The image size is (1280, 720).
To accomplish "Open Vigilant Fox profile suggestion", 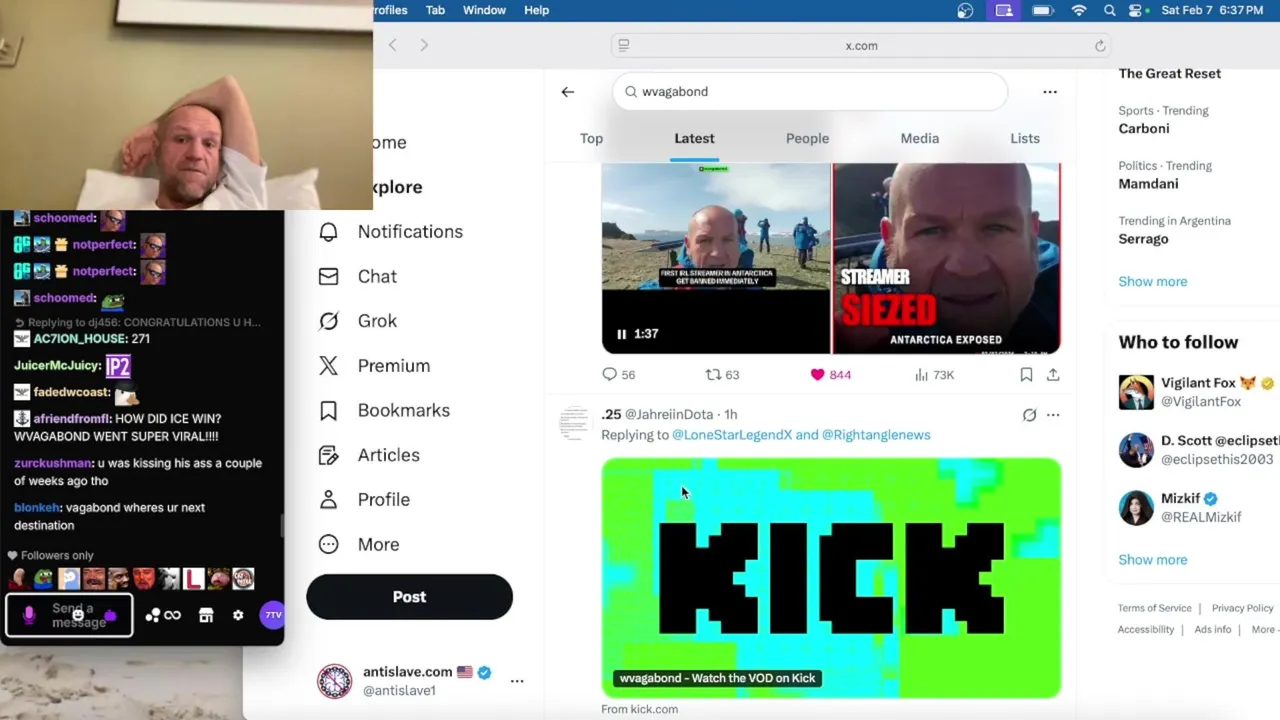I will (x=1199, y=392).
